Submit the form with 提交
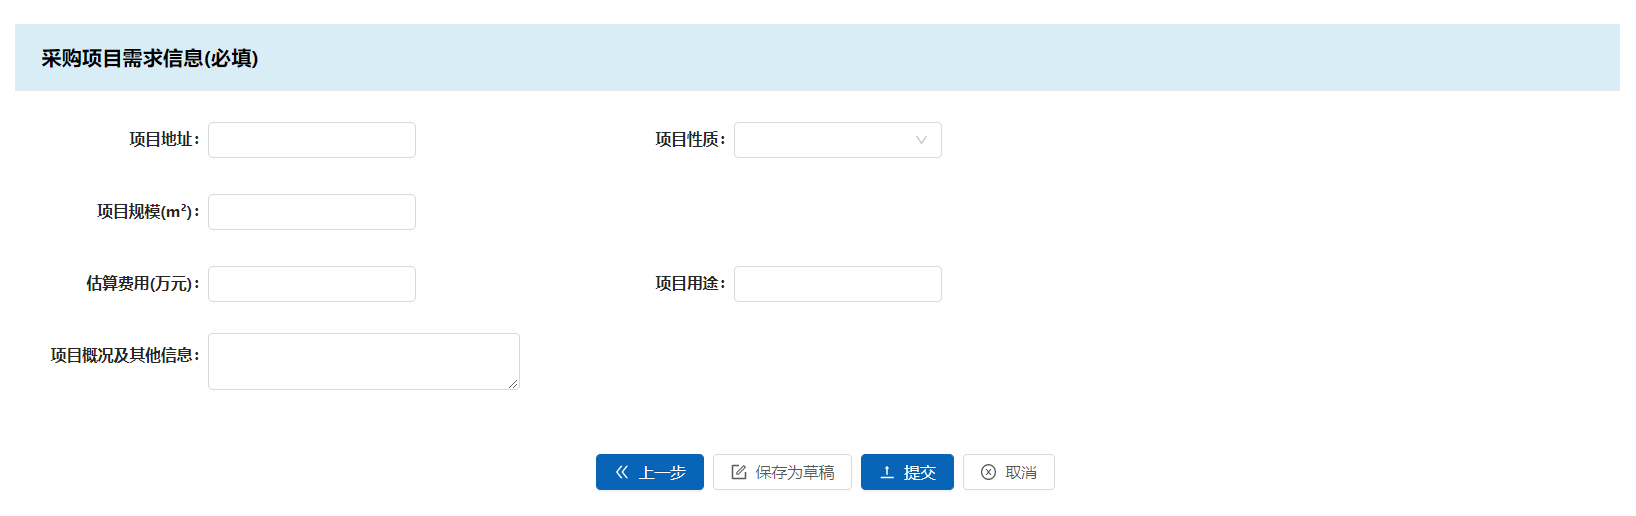The image size is (1636, 516). tap(907, 472)
